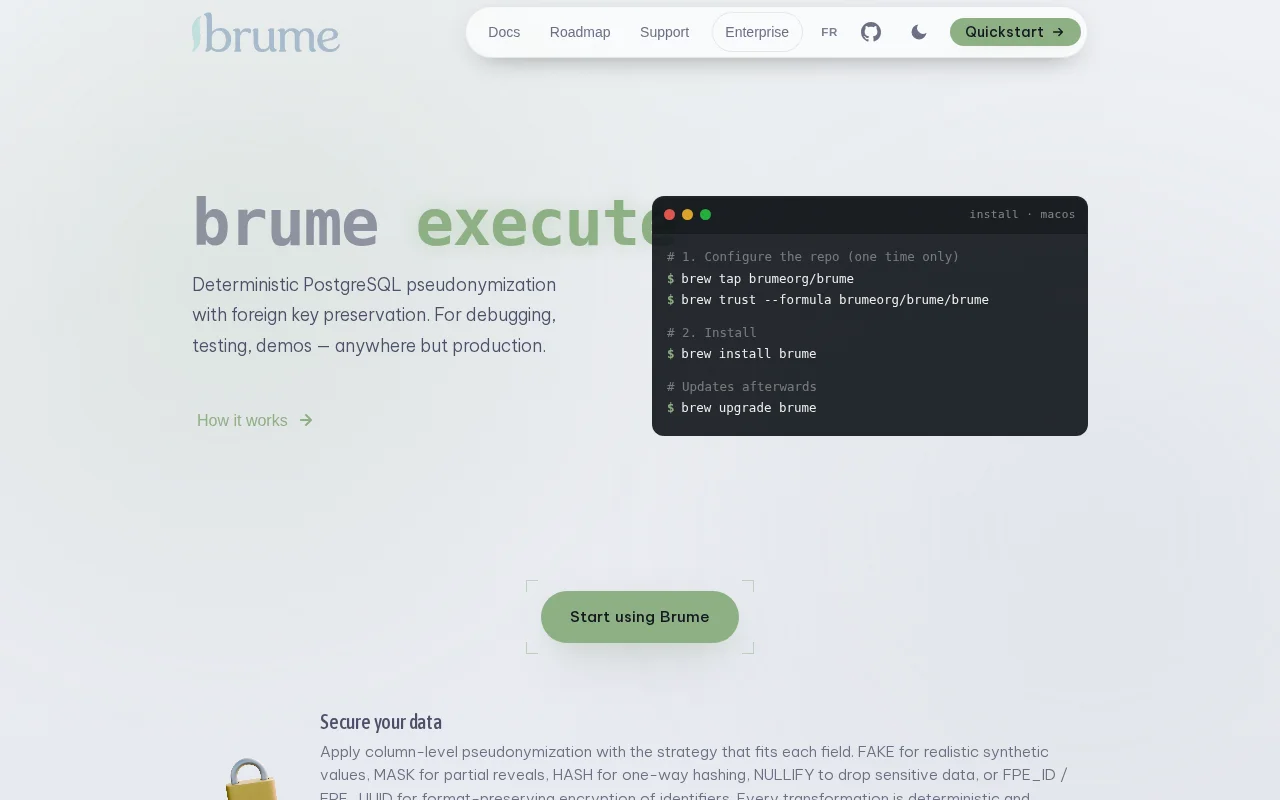Switch the site language to FR
The image size is (1280, 800).
coord(829,32)
